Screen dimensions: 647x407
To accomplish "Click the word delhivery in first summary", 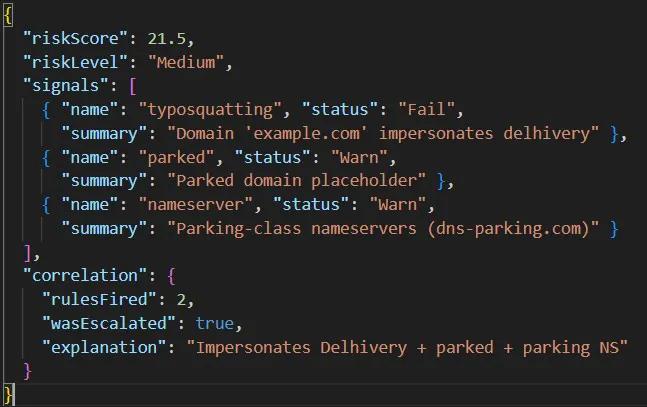I will (546, 134).
